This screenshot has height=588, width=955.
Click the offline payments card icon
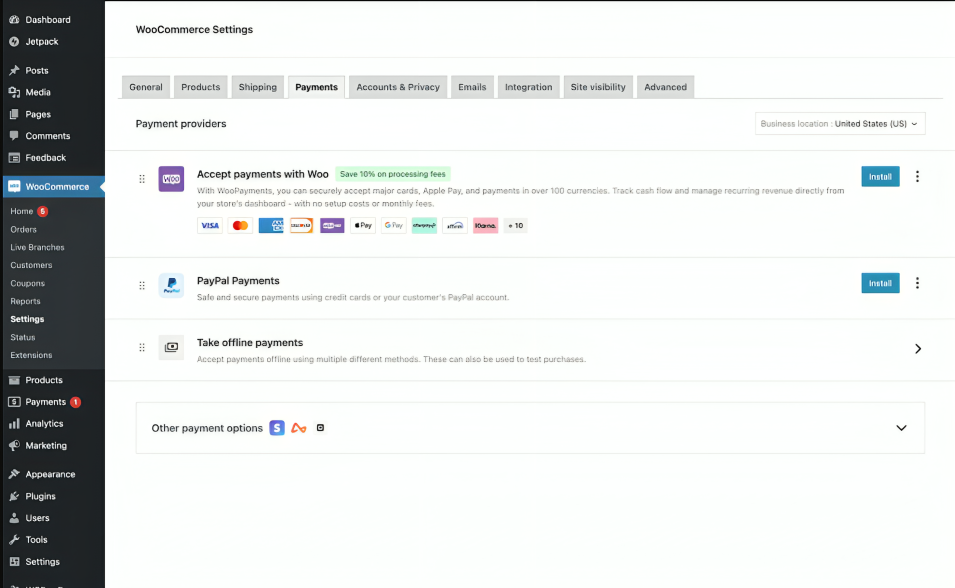click(171, 348)
